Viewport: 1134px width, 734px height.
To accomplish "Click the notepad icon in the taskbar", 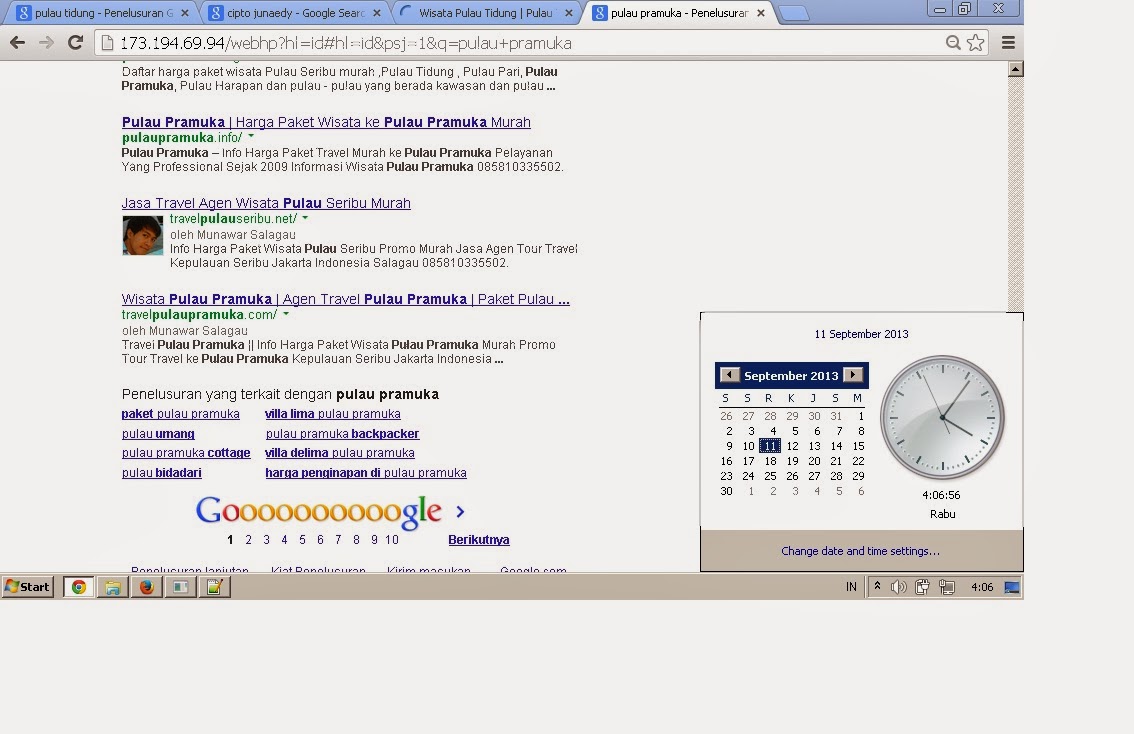I will (x=215, y=587).
